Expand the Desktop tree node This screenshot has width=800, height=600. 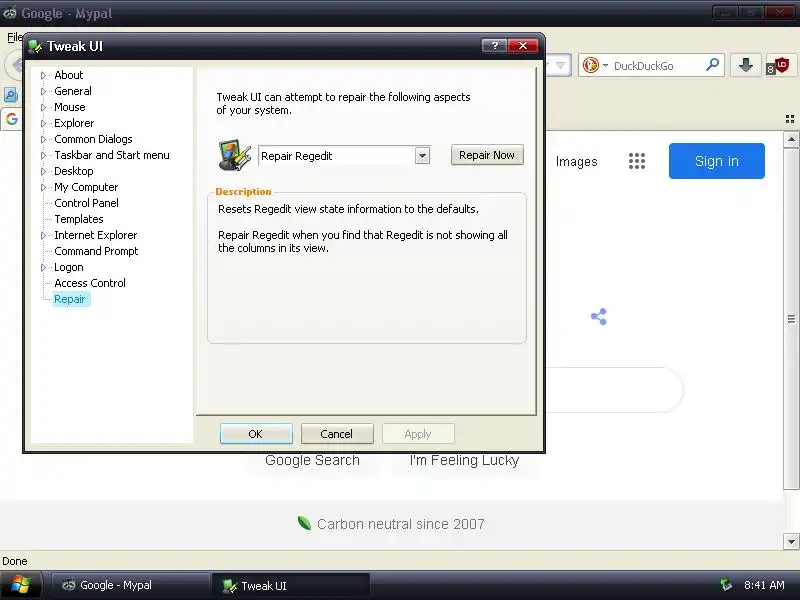click(x=43, y=171)
